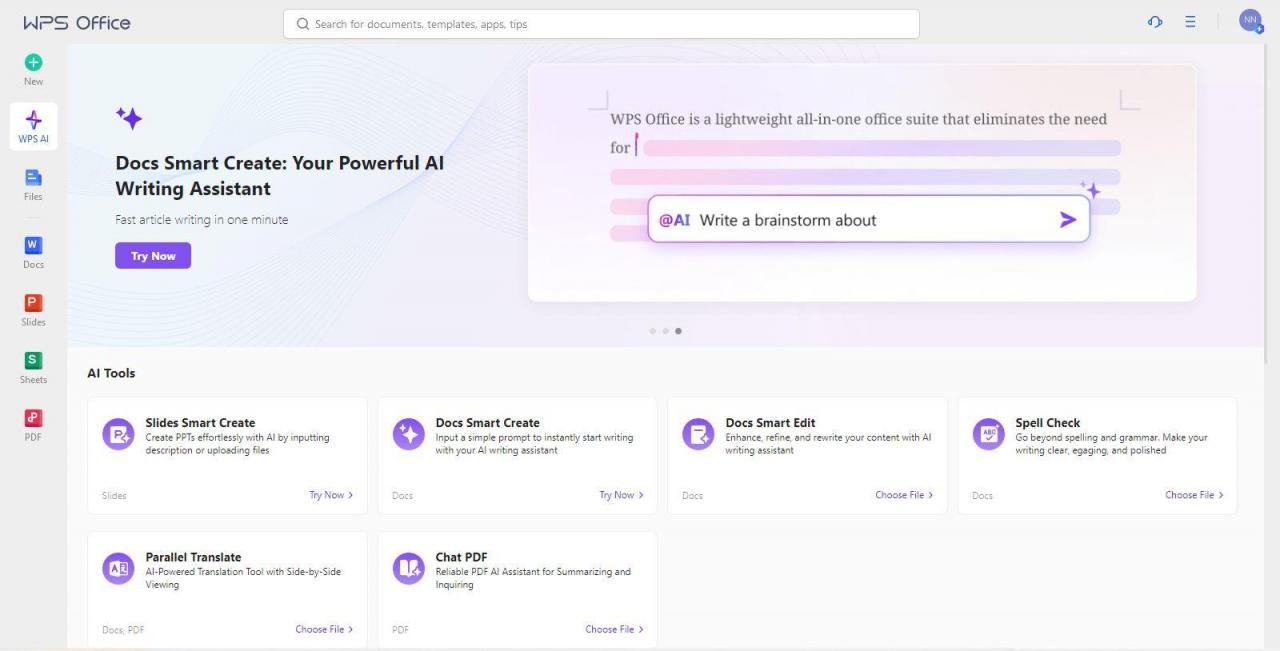
Task: Choose File for Parallel Translate
Action: click(324, 629)
